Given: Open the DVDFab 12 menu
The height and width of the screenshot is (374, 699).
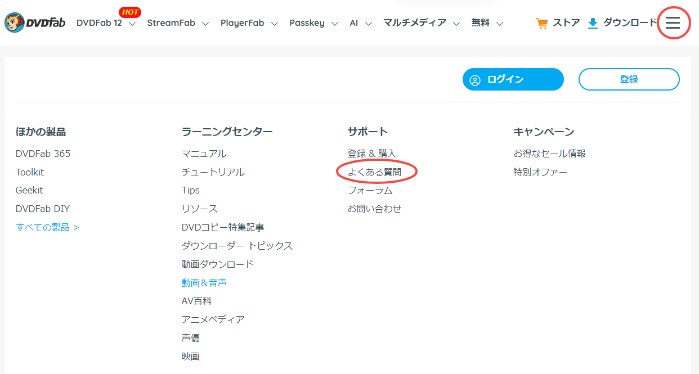Looking at the screenshot, I should 99,23.
